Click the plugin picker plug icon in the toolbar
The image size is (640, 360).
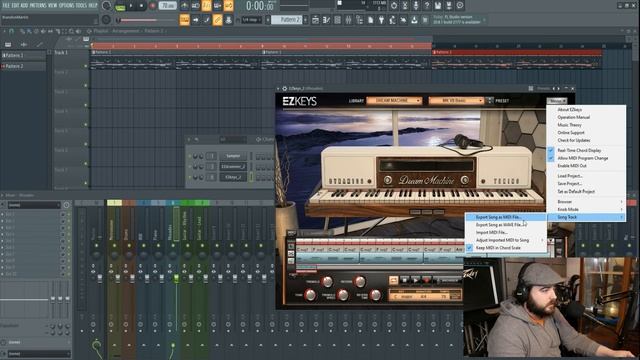(382, 20)
